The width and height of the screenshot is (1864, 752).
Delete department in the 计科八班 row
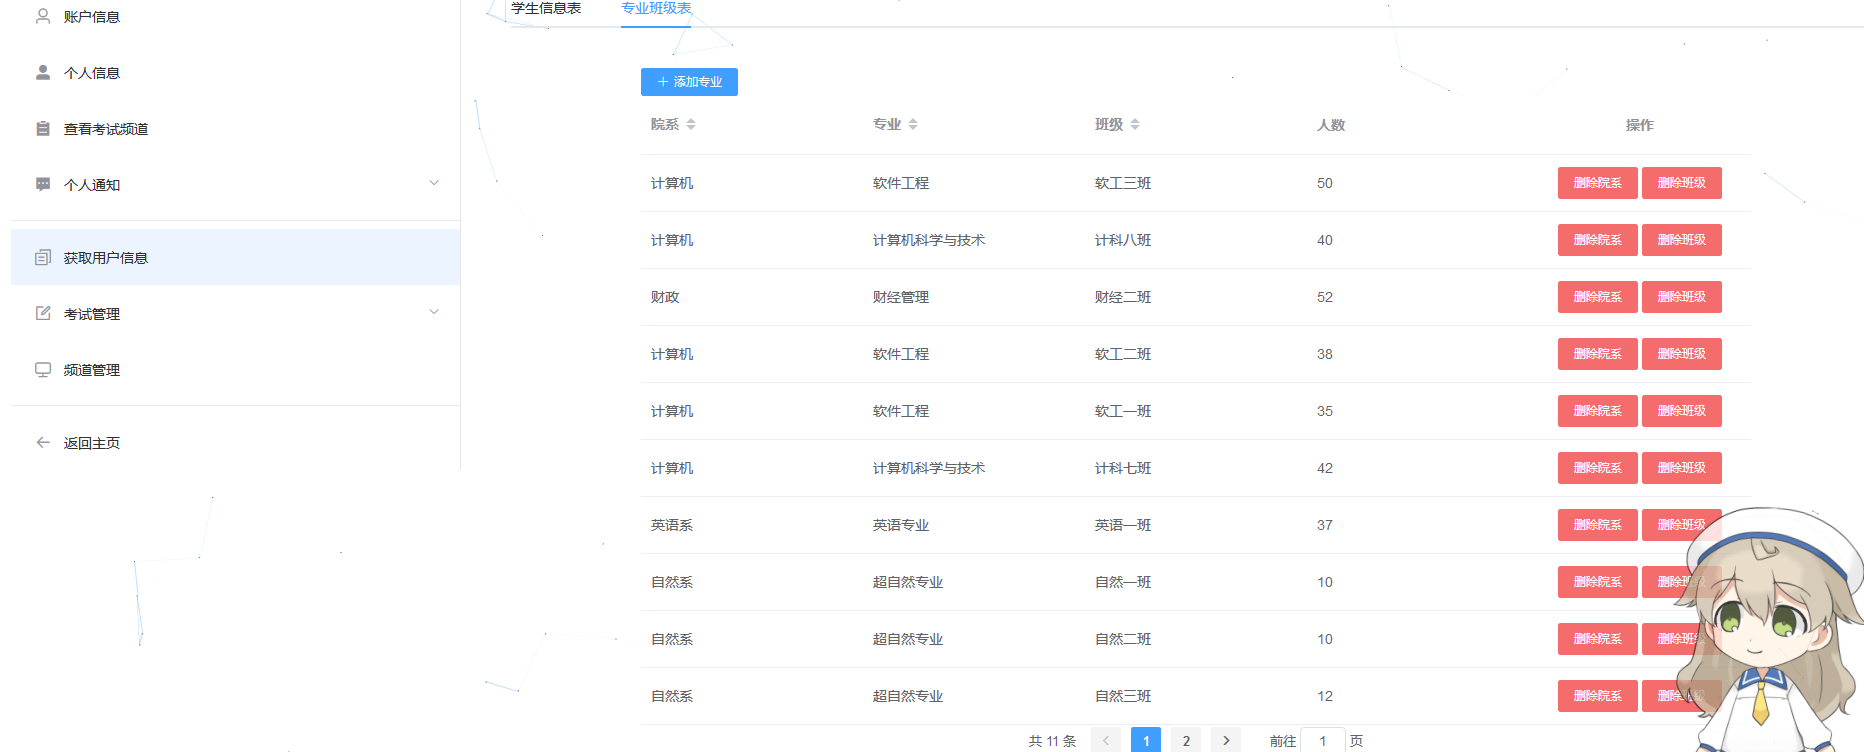(1597, 240)
